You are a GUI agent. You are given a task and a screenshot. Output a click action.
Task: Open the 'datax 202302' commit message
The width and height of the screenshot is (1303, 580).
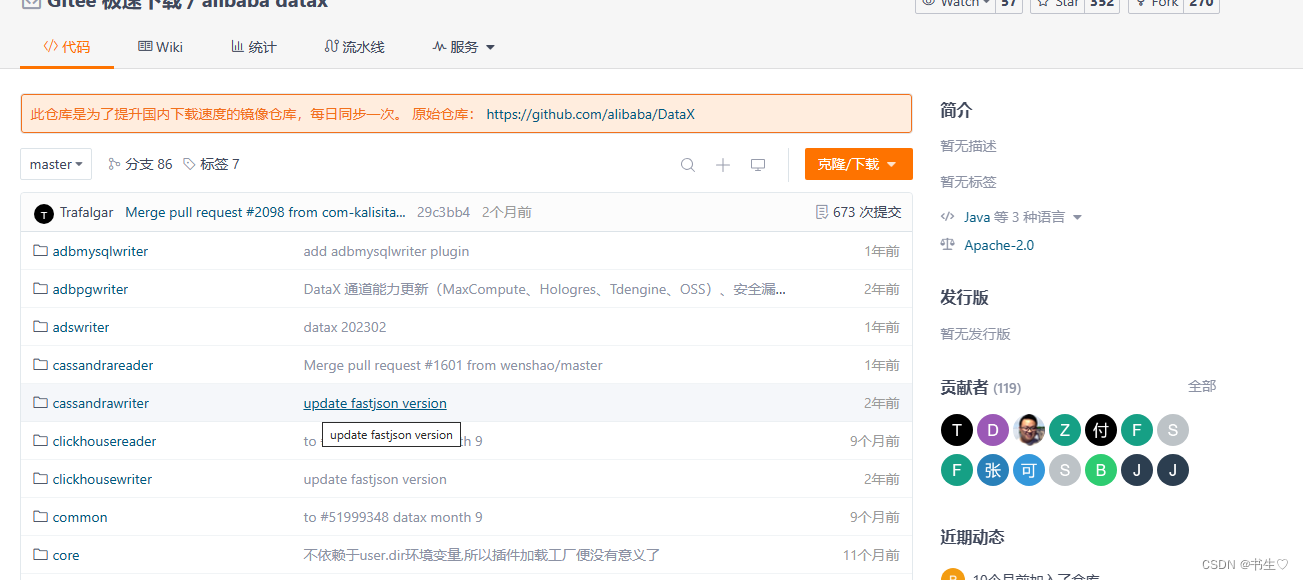point(345,327)
